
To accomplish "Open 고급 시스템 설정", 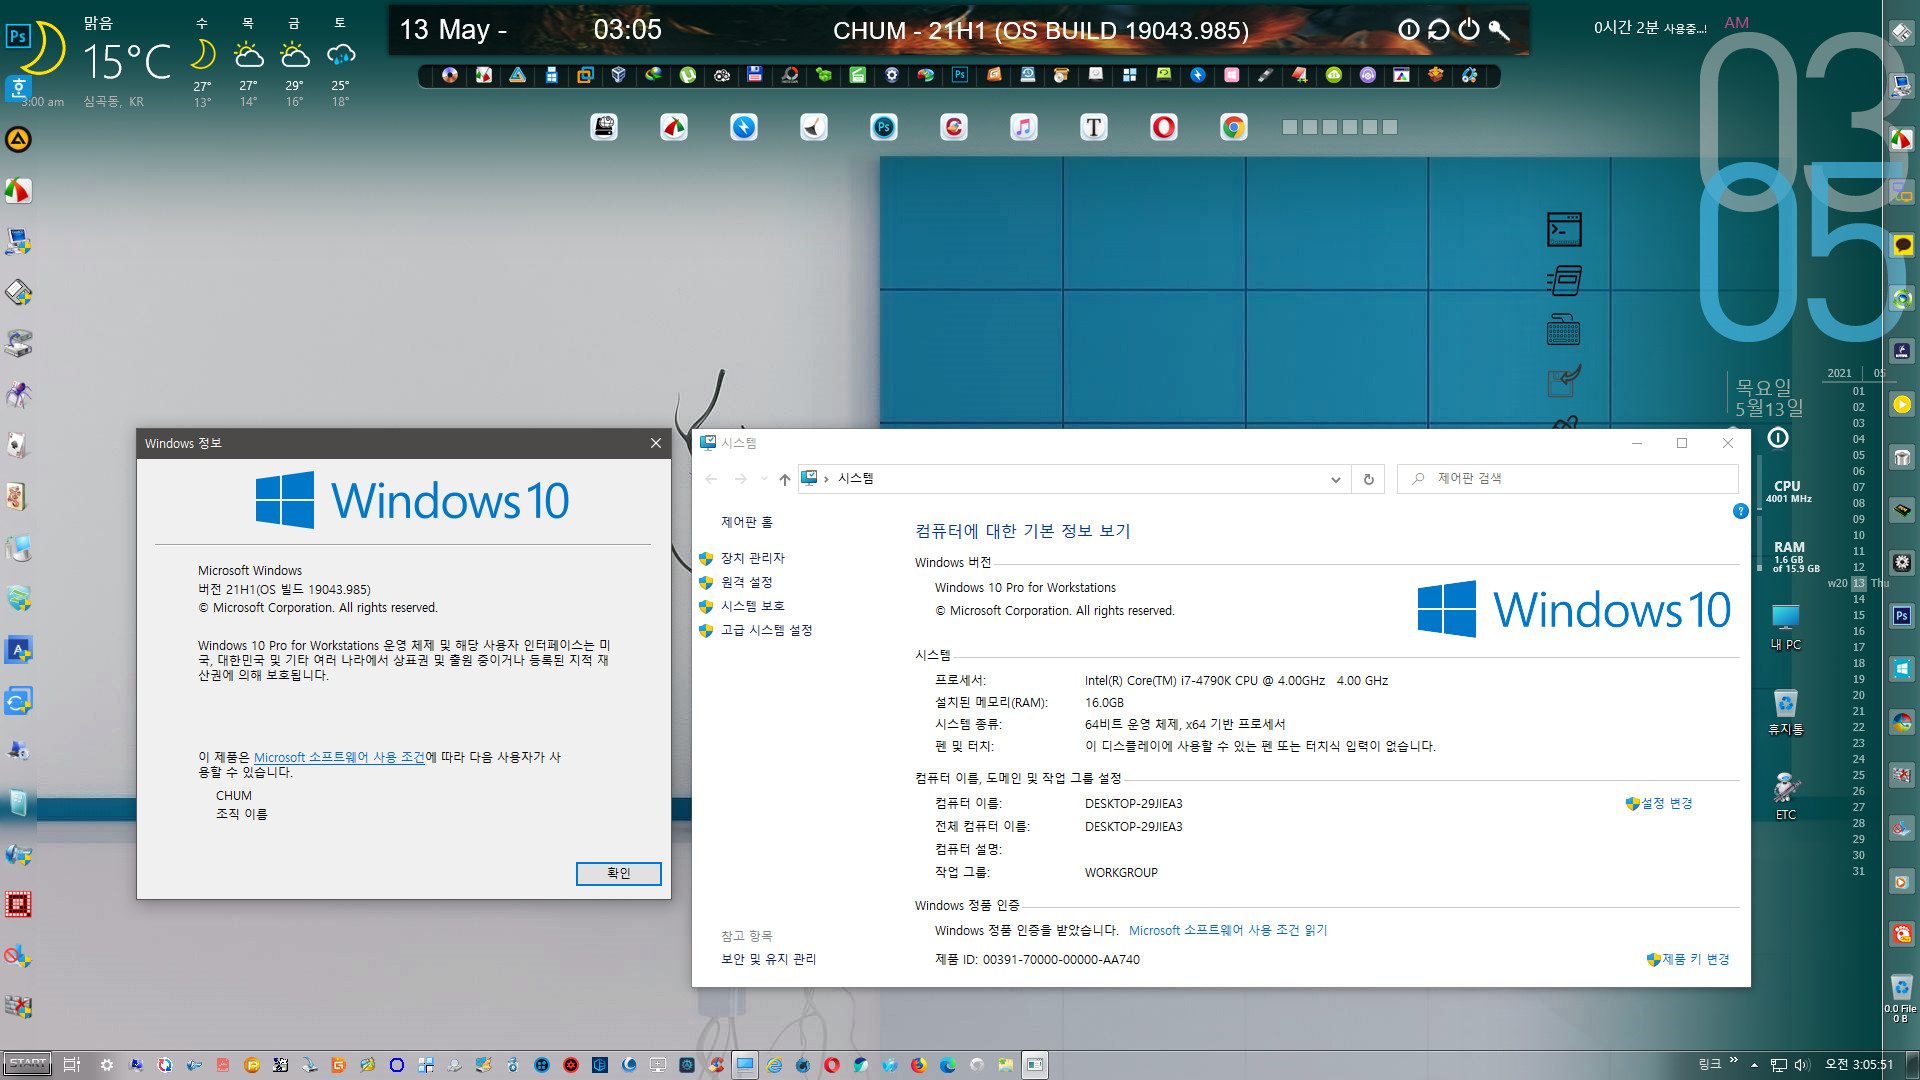I will (x=766, y=630).
